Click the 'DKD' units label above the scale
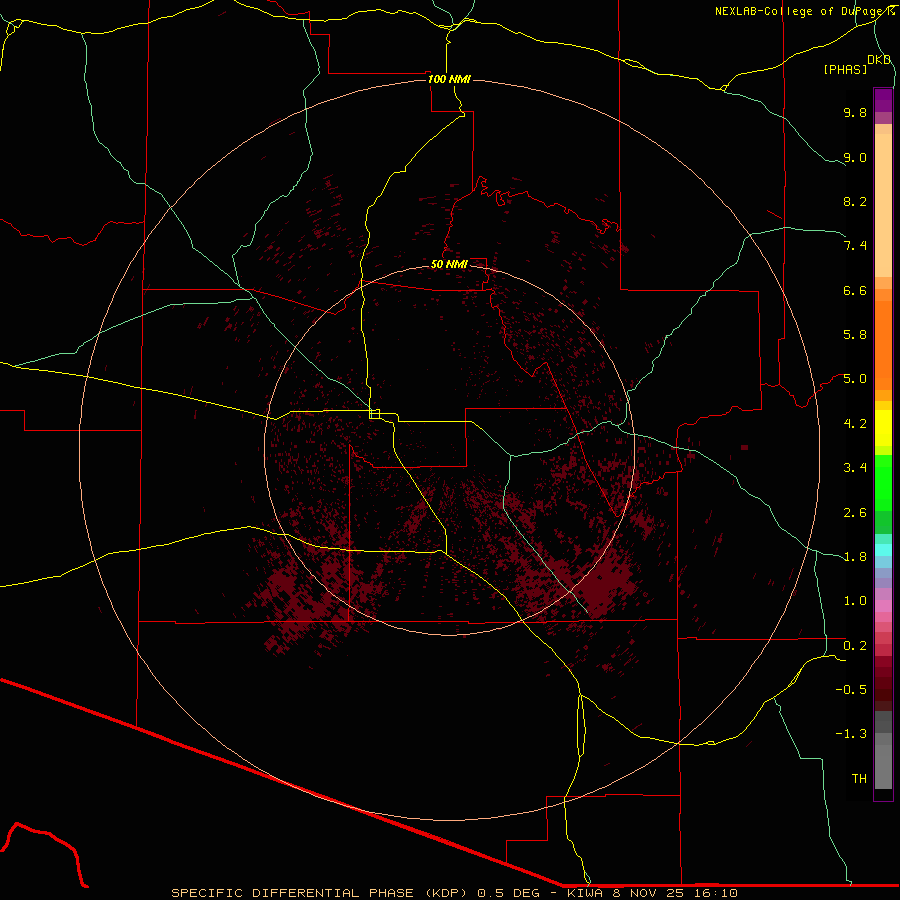900x900 pixels. coord(879,60)
